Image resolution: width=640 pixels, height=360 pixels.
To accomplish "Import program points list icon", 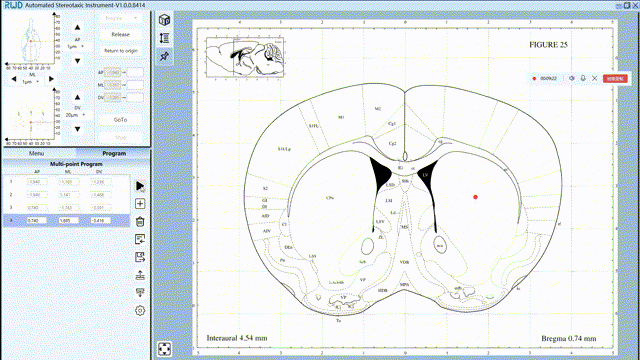I will [140, 239].
